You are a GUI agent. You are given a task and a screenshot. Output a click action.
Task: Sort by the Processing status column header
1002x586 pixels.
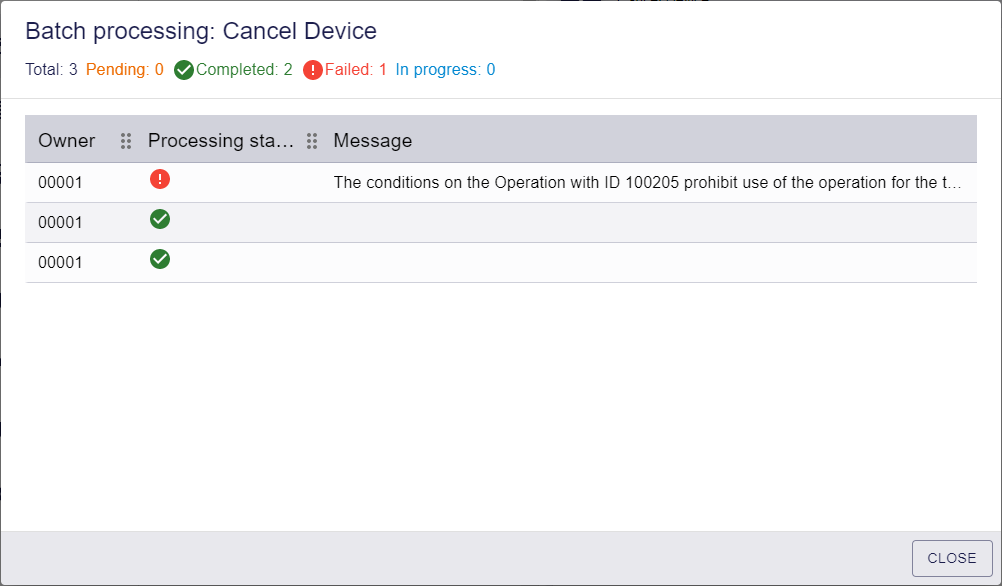click(220, 141)
